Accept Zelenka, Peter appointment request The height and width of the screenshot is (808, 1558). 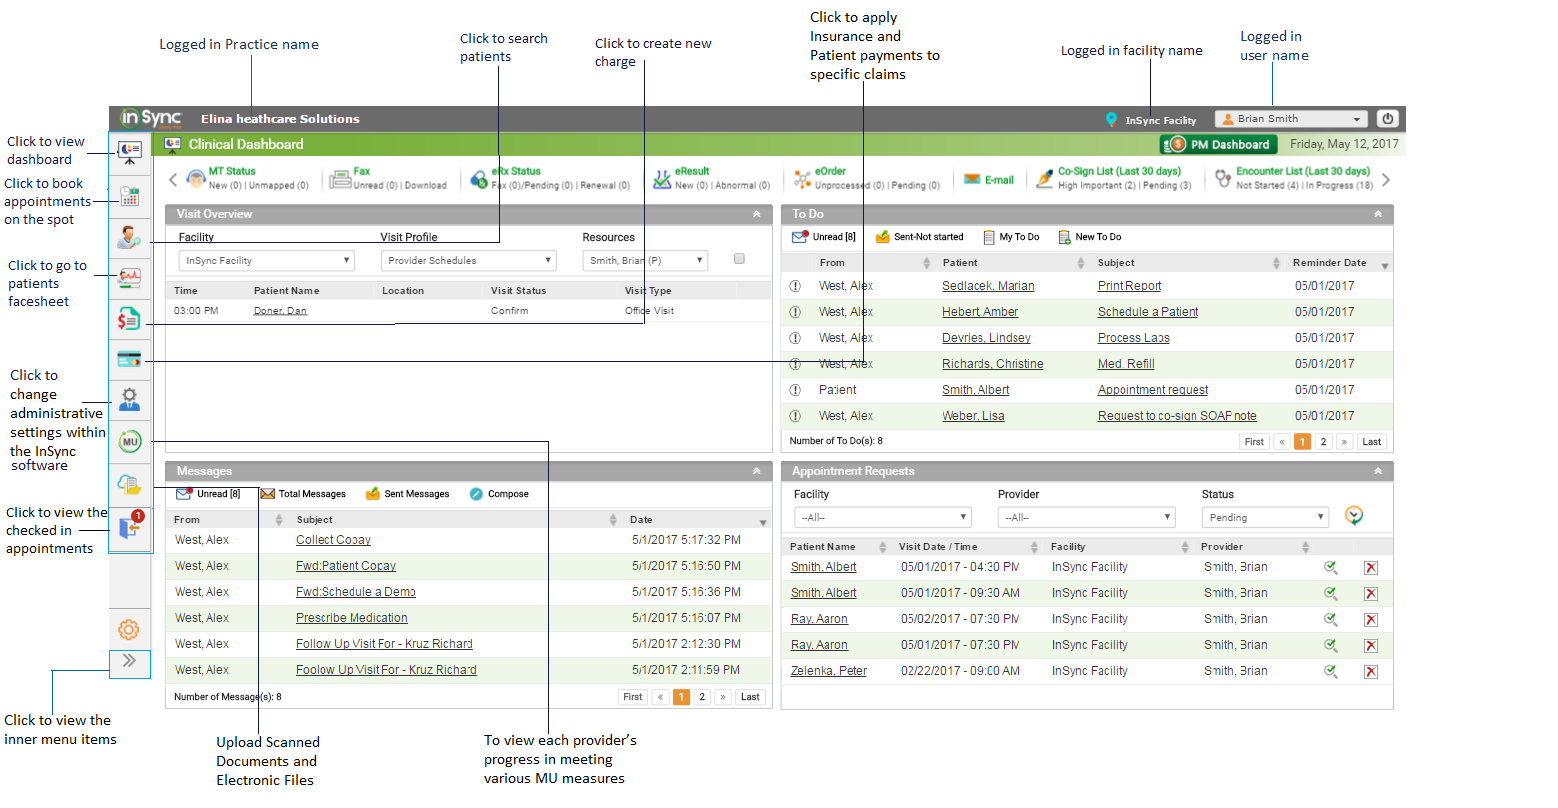click(x=1331, y=671)
